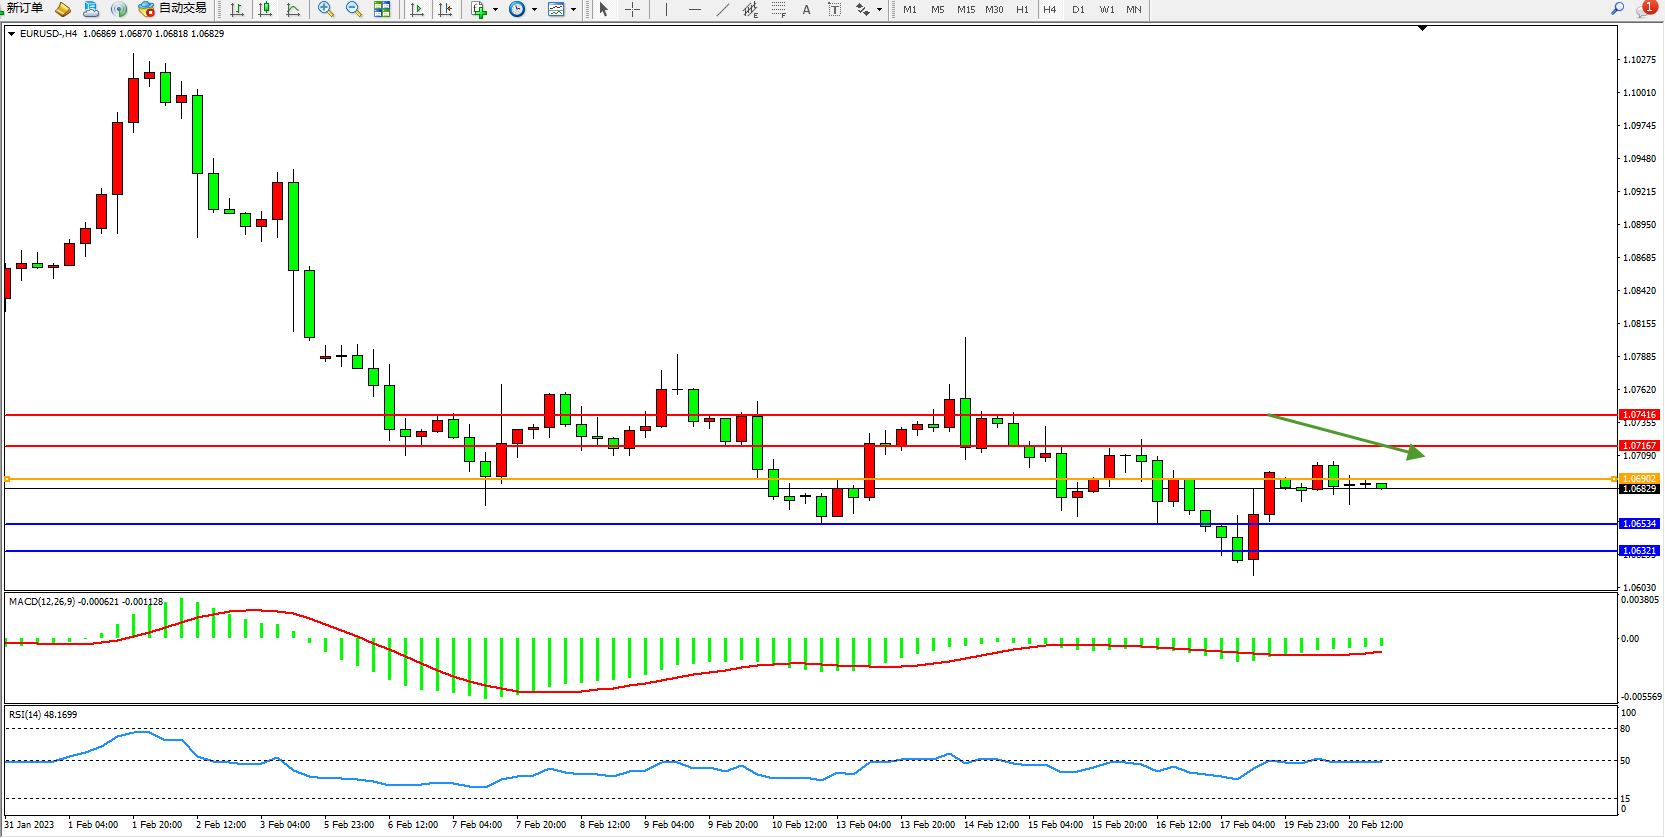This screenshot has height=838, width=1665.
Task: Select the trendline drawing tool
Action: tap(723, 10)
